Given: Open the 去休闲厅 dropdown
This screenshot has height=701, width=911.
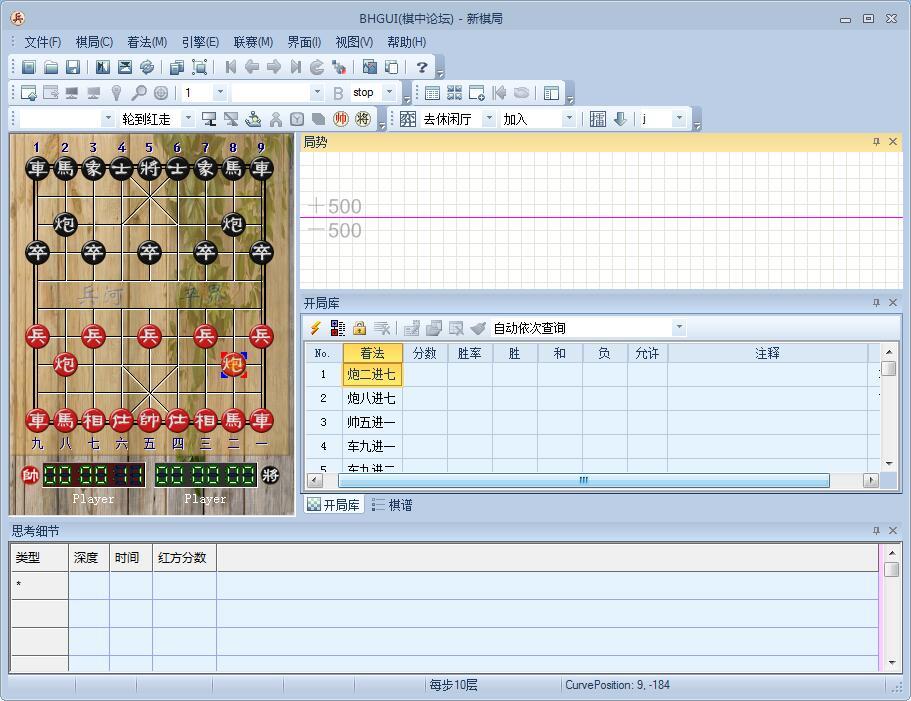Looking at the screenshot, I should [x=489, y=119].
